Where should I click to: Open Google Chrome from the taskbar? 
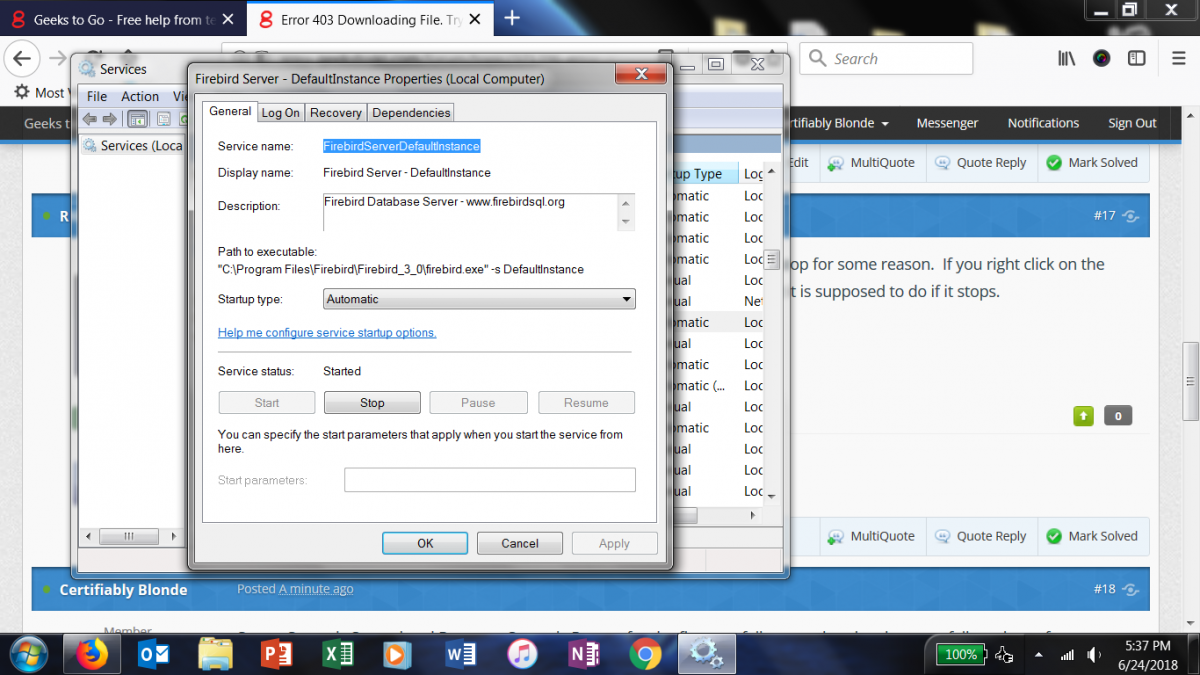click(x=645, y=654)
